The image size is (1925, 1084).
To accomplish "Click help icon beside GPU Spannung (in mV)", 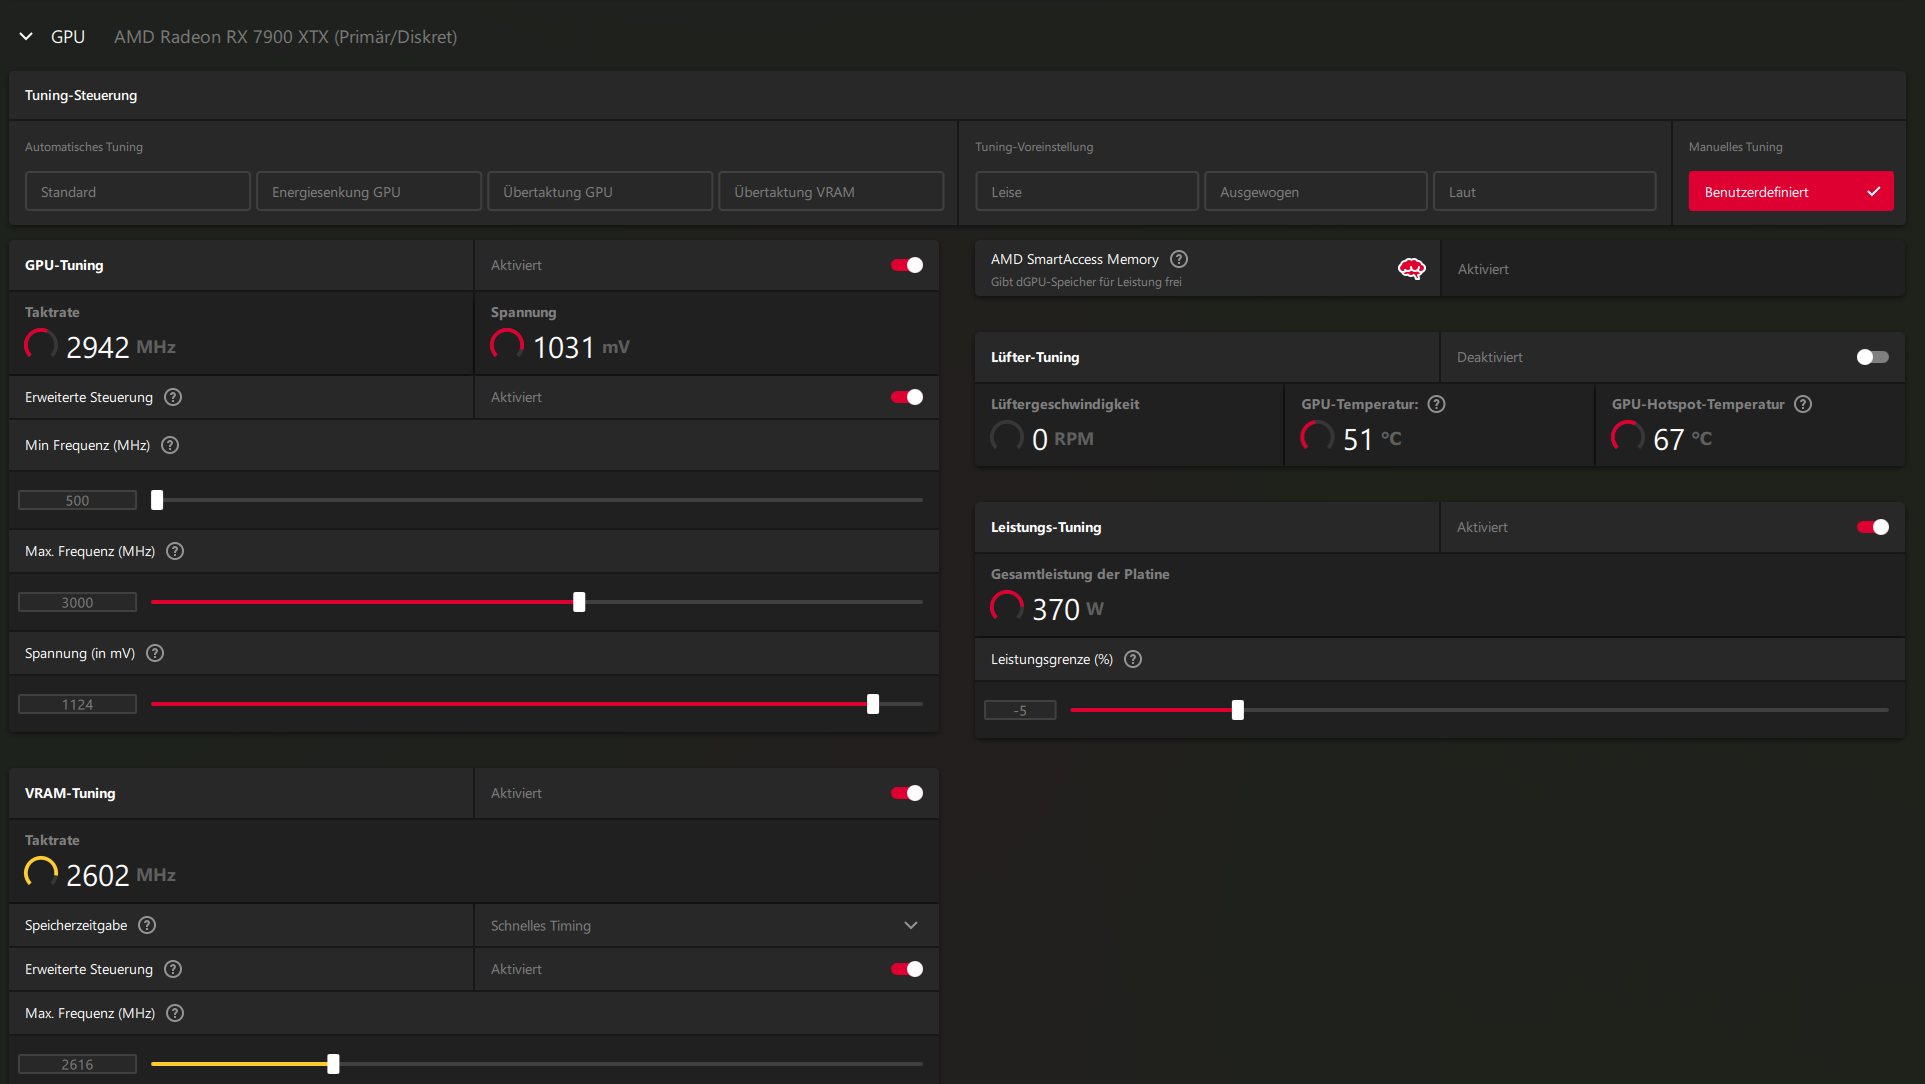I will 155,653.
